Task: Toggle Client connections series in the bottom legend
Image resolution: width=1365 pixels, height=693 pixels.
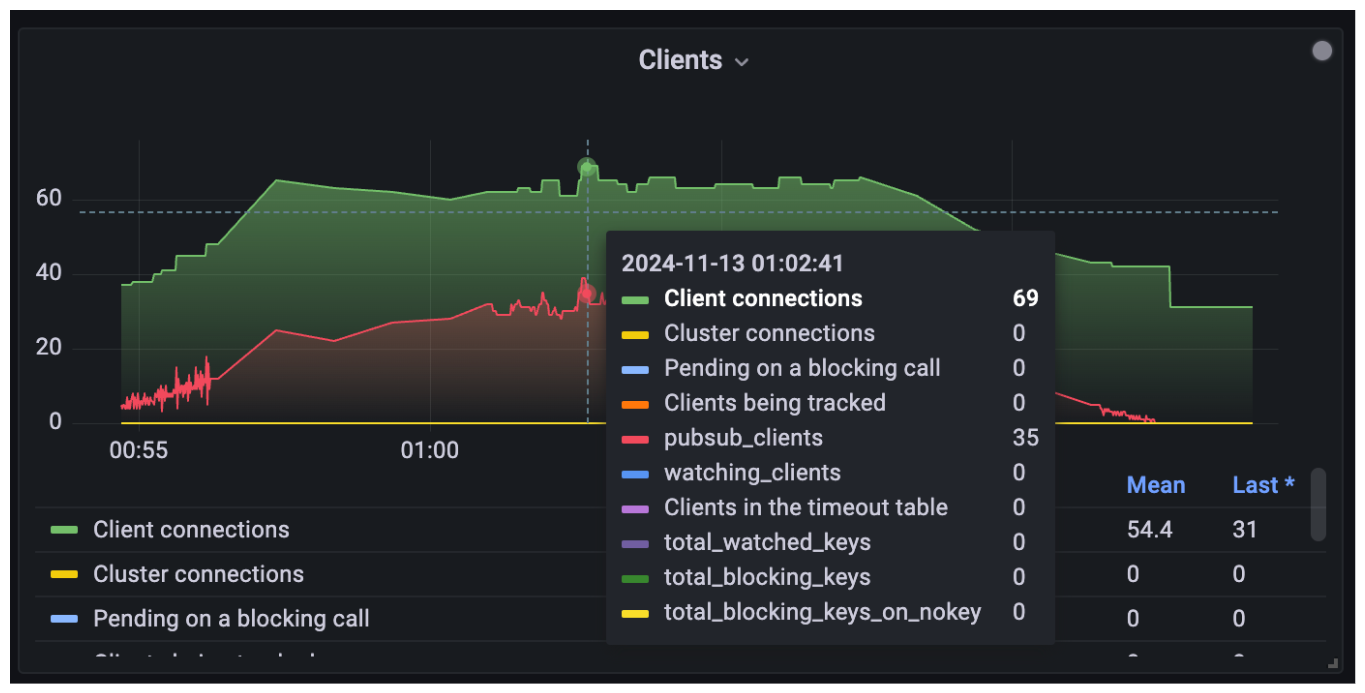Action: pyautogui.click(x=191, y=530)
